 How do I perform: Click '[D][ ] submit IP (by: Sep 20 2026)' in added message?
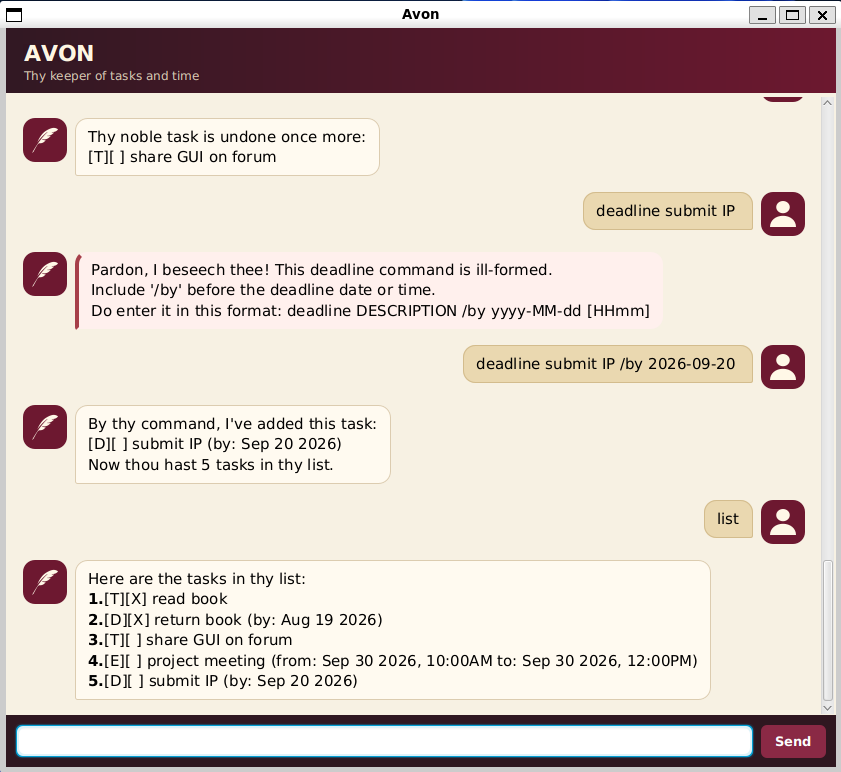click(215, 444)
